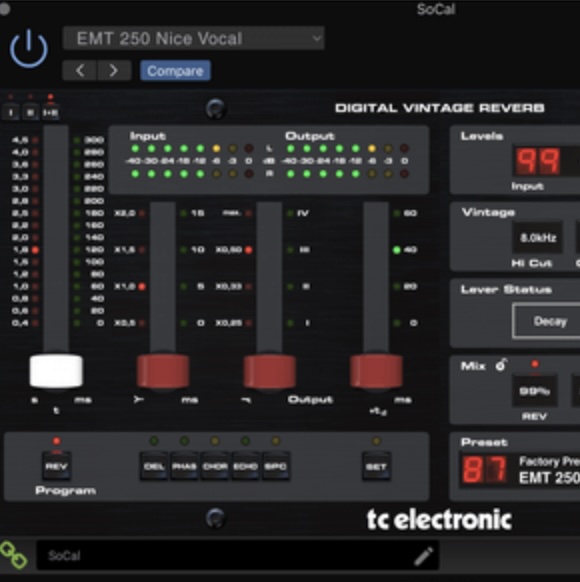Select engine I button

point(11,112)
